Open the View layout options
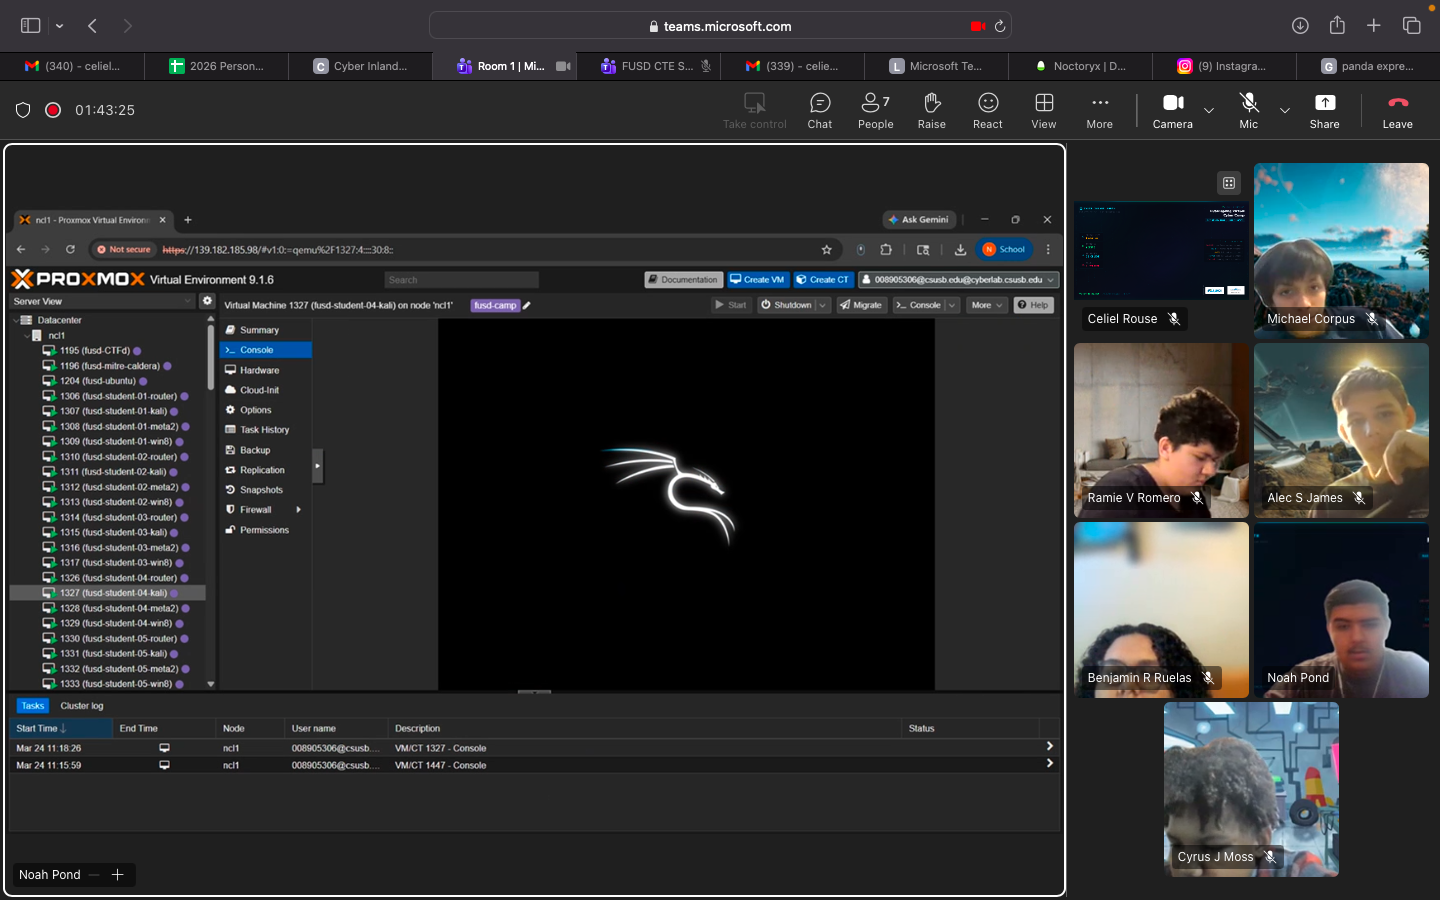This screenshot has height=900, width=1440. [1043, 110]
